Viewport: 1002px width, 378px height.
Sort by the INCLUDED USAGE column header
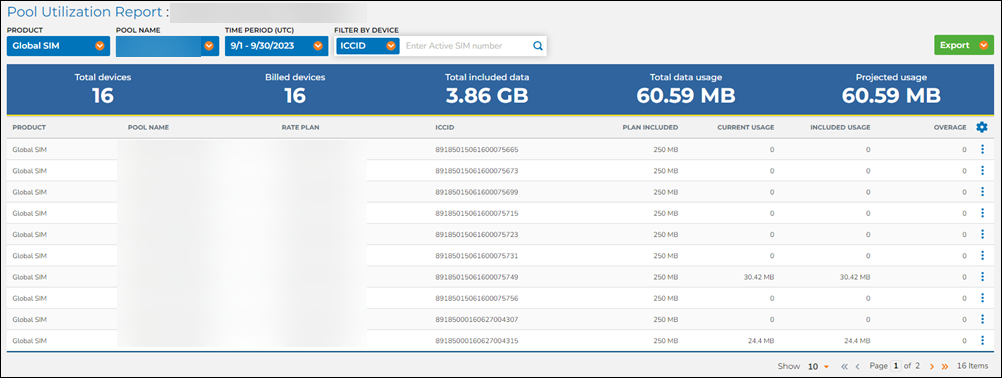(840, 127)
